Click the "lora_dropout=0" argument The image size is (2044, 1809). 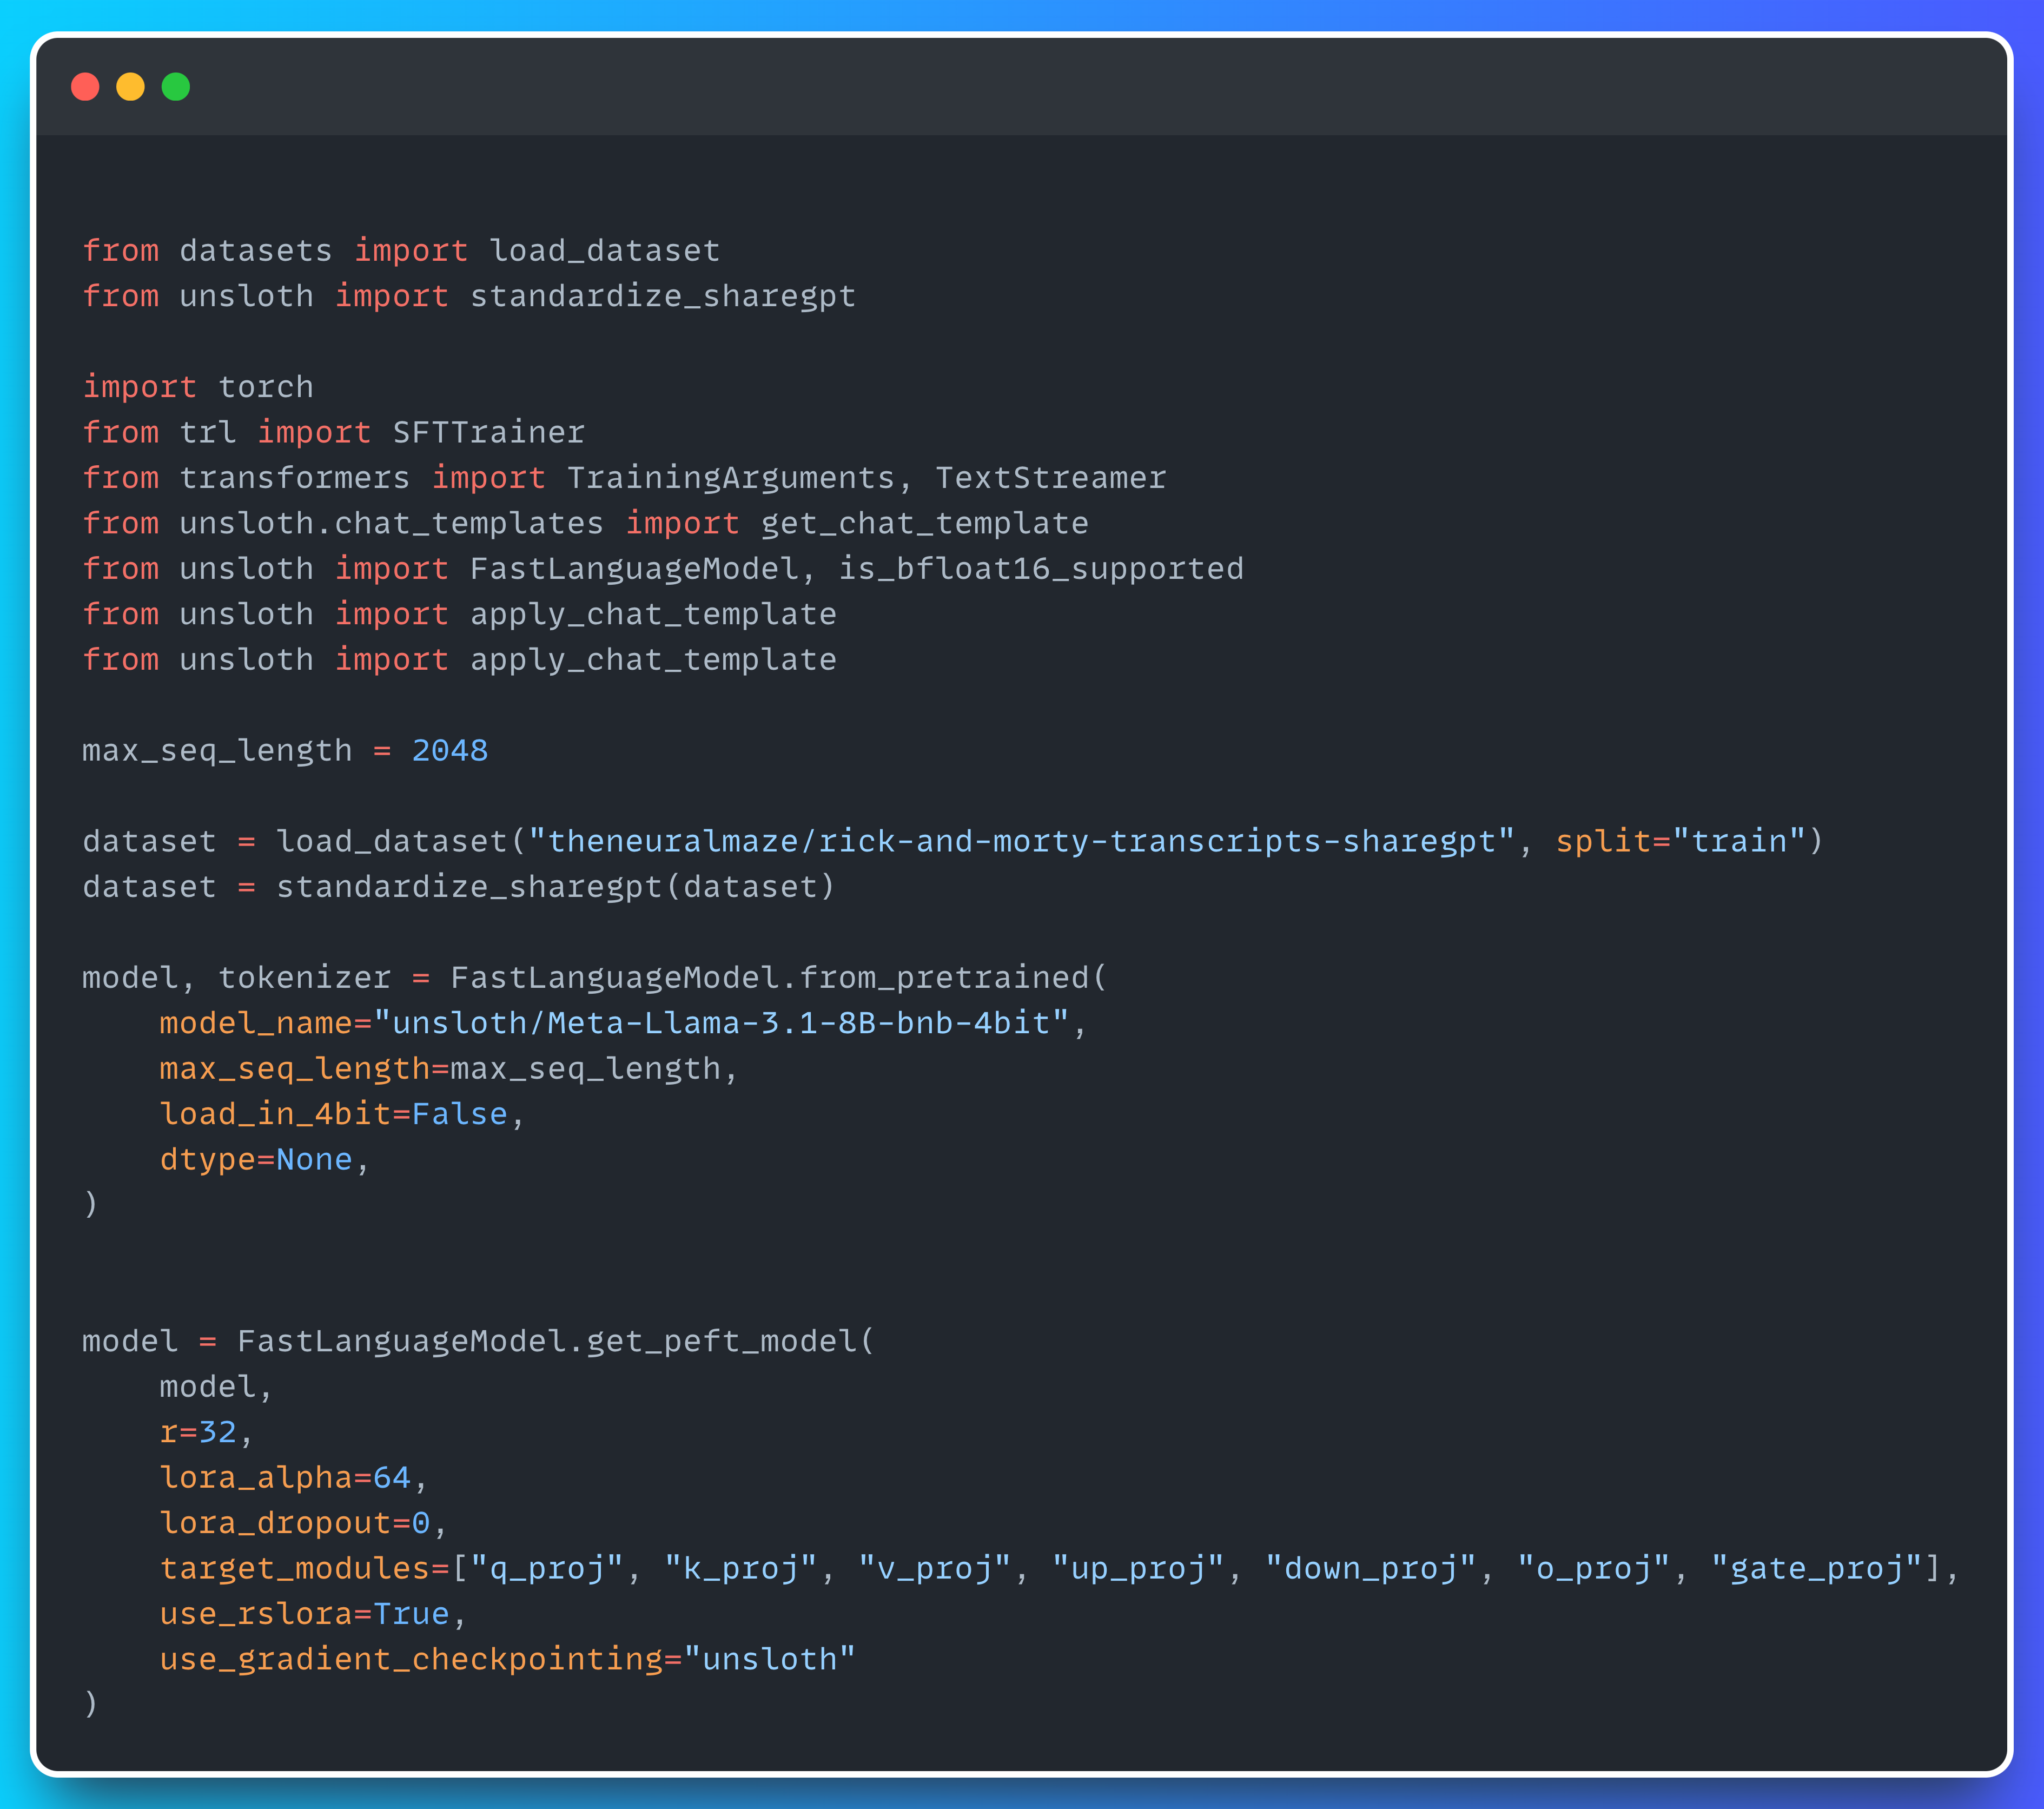click(295, 1523)
